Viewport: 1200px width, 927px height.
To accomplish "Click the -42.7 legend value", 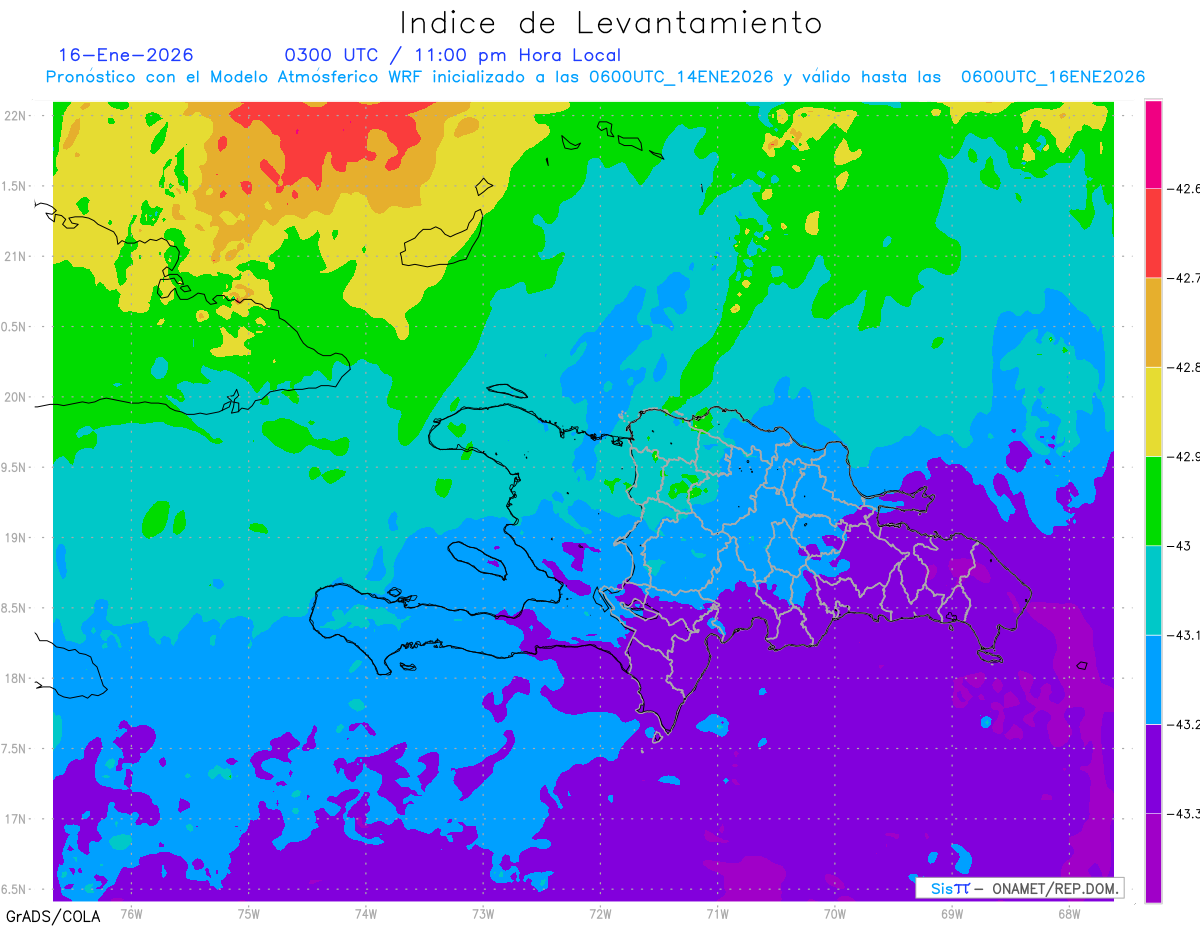I will coord(1182,278).
